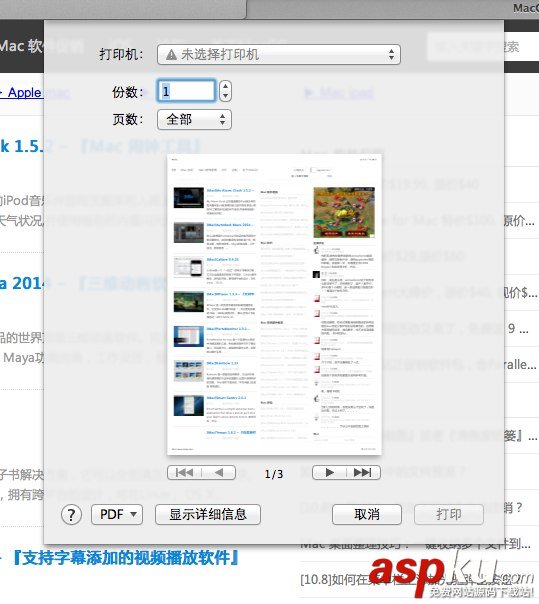Viewport: 539px width, 604px height.
Task: Click the 显示详细信息 show details button
Action: 208,514
